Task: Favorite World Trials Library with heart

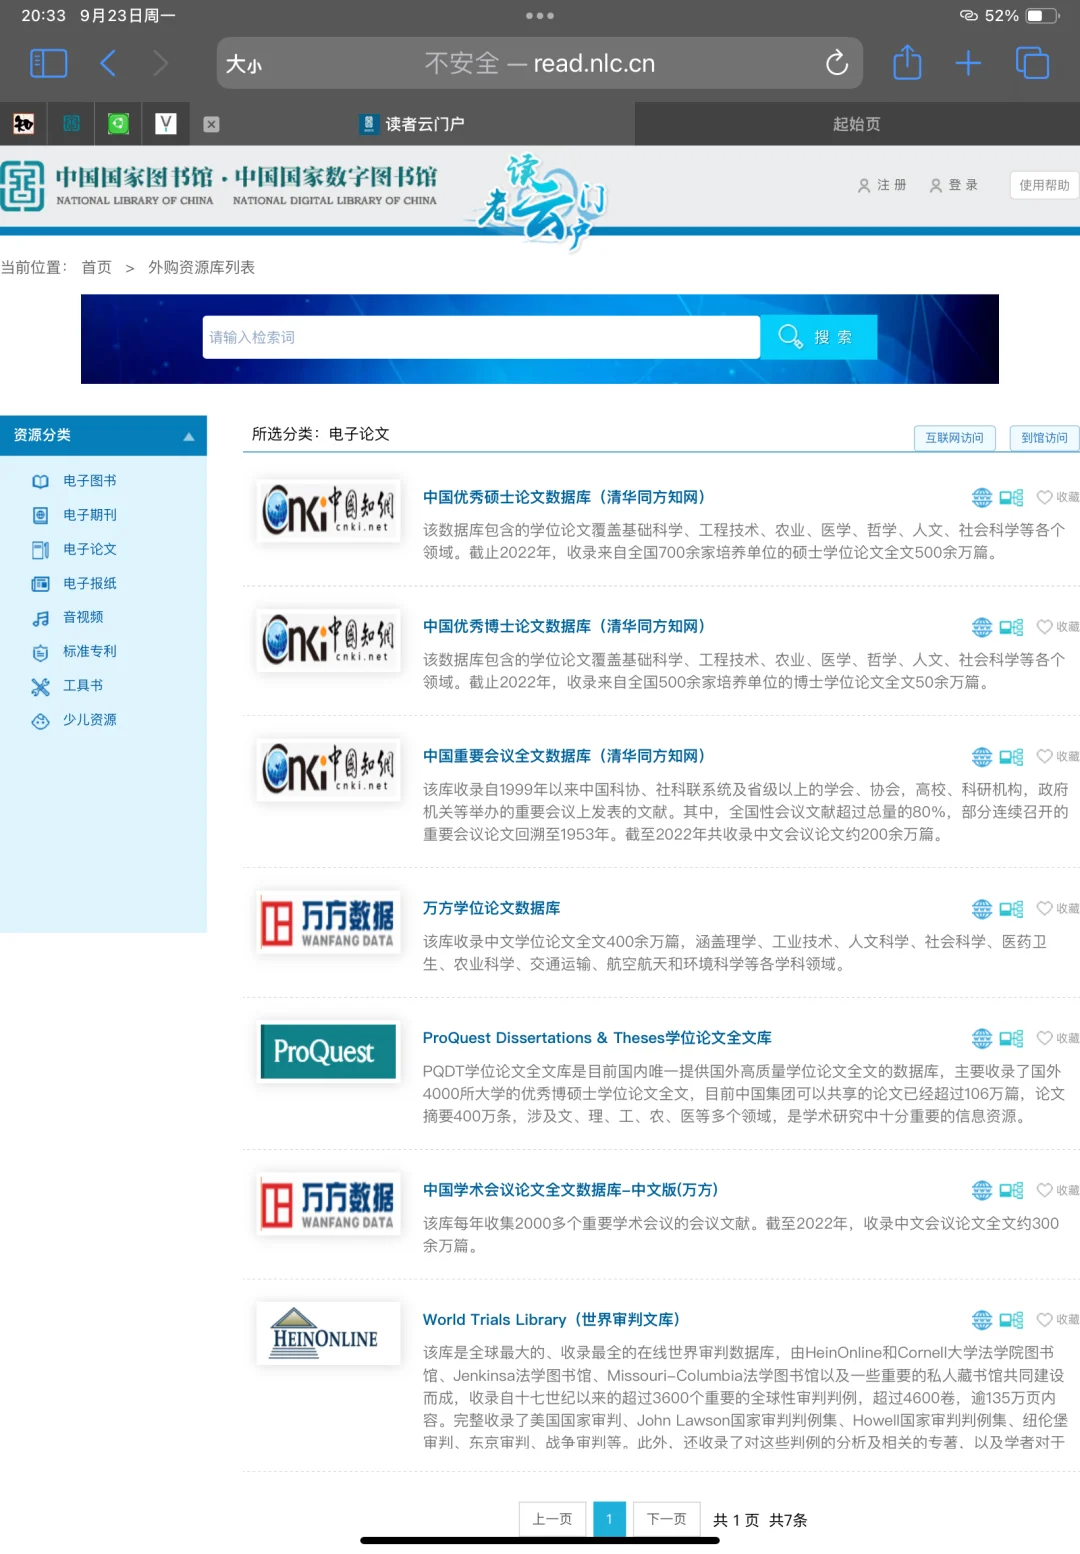Action: 1058,1320
